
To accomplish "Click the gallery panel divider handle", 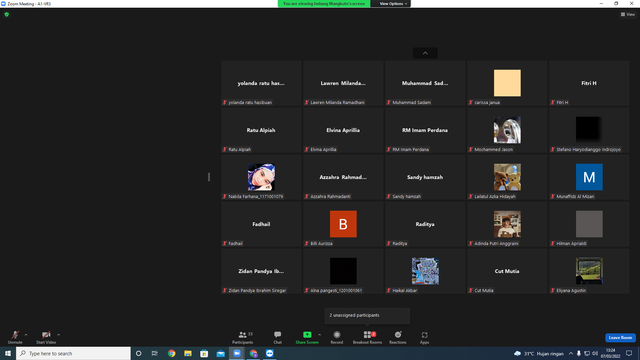I will point(209,177).
